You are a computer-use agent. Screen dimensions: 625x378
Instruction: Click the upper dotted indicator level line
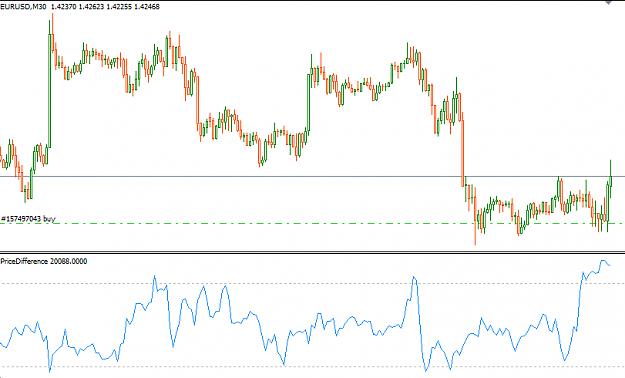(x=312, y=284)
